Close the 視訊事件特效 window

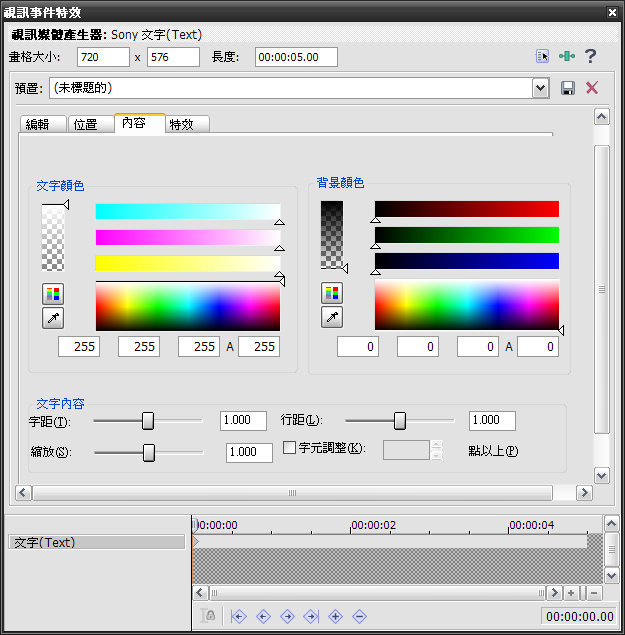click(612, 13)
